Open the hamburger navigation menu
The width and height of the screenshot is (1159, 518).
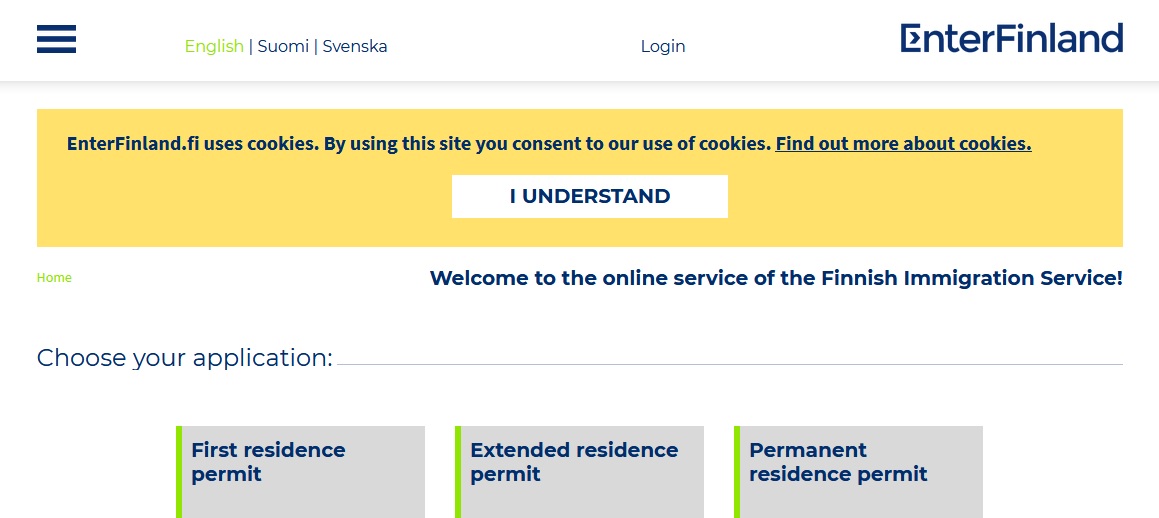coord(56,39)
